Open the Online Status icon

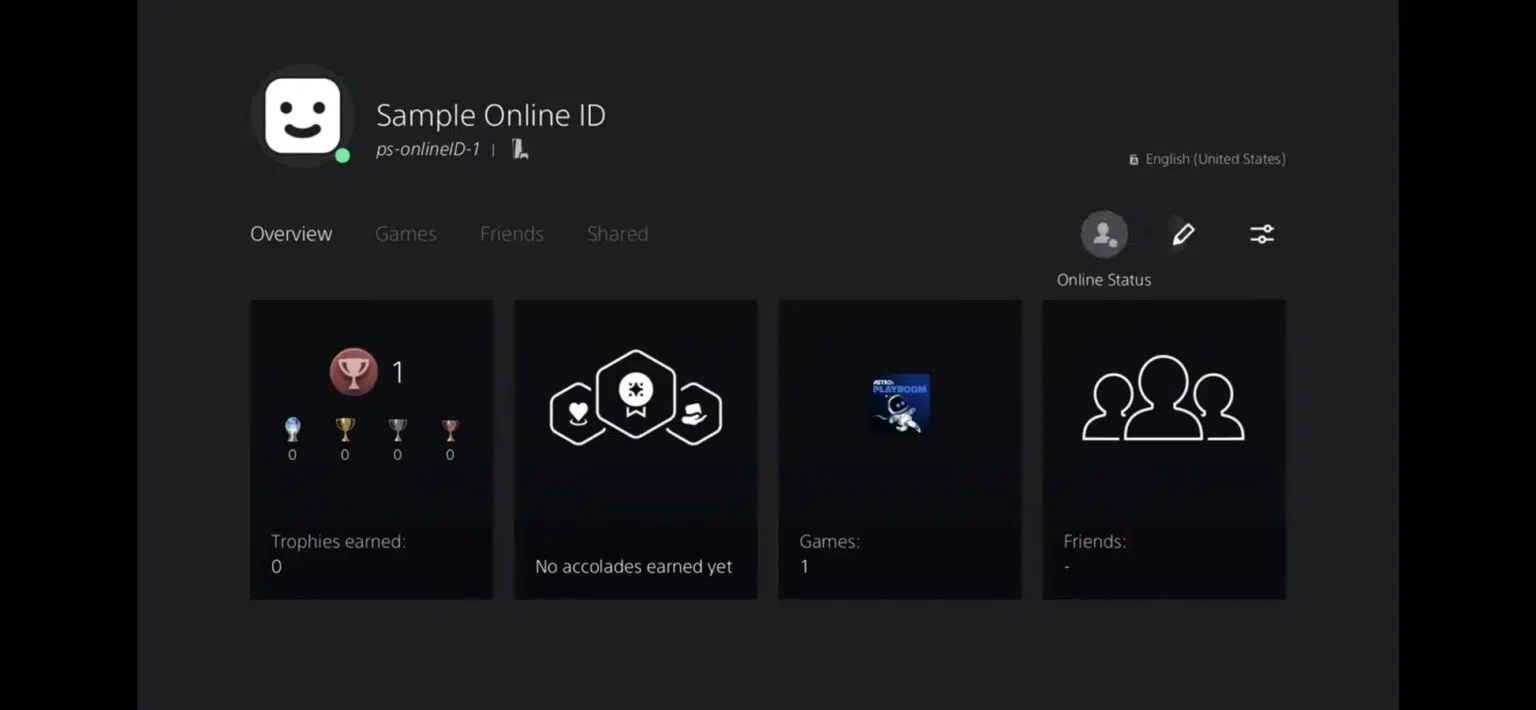(x=1103, y=234)
